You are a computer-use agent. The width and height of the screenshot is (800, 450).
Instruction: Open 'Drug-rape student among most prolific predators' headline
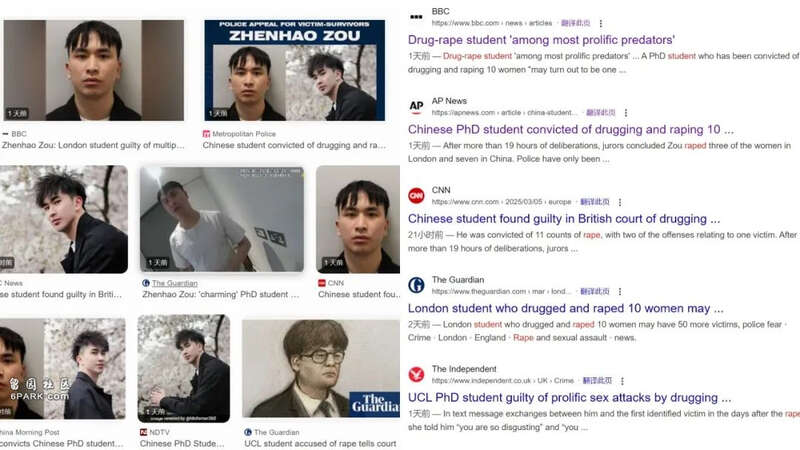click(541, 40)
